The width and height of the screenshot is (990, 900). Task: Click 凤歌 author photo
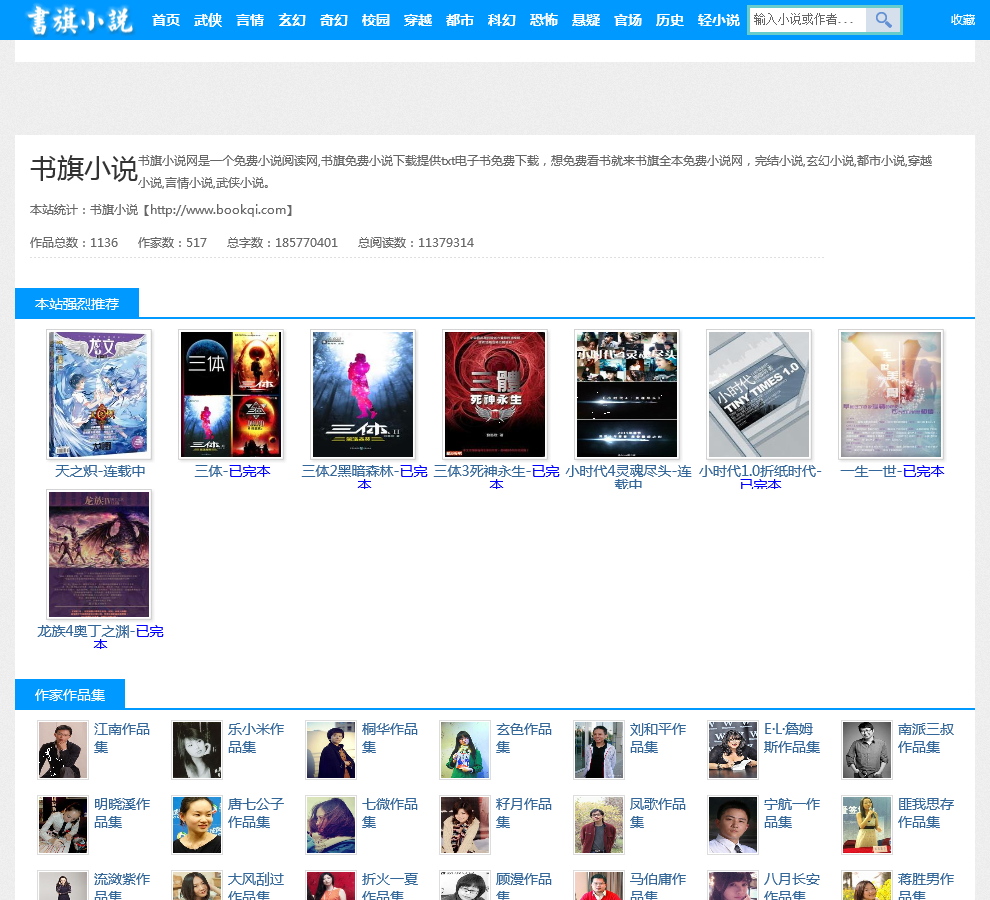pyautogui.click(x=599, y=825)
